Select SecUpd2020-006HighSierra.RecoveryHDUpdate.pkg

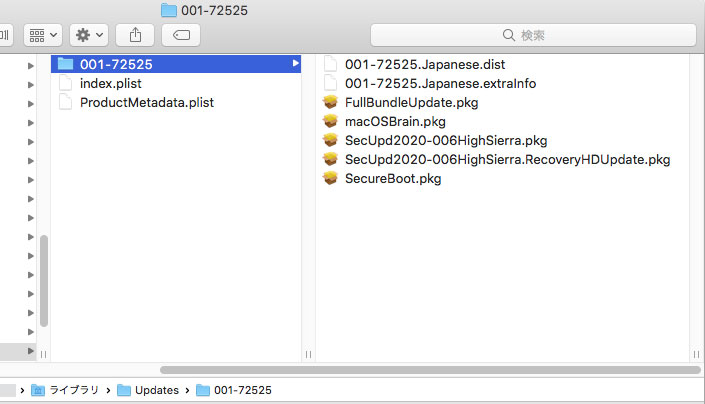tap(508, 160)
